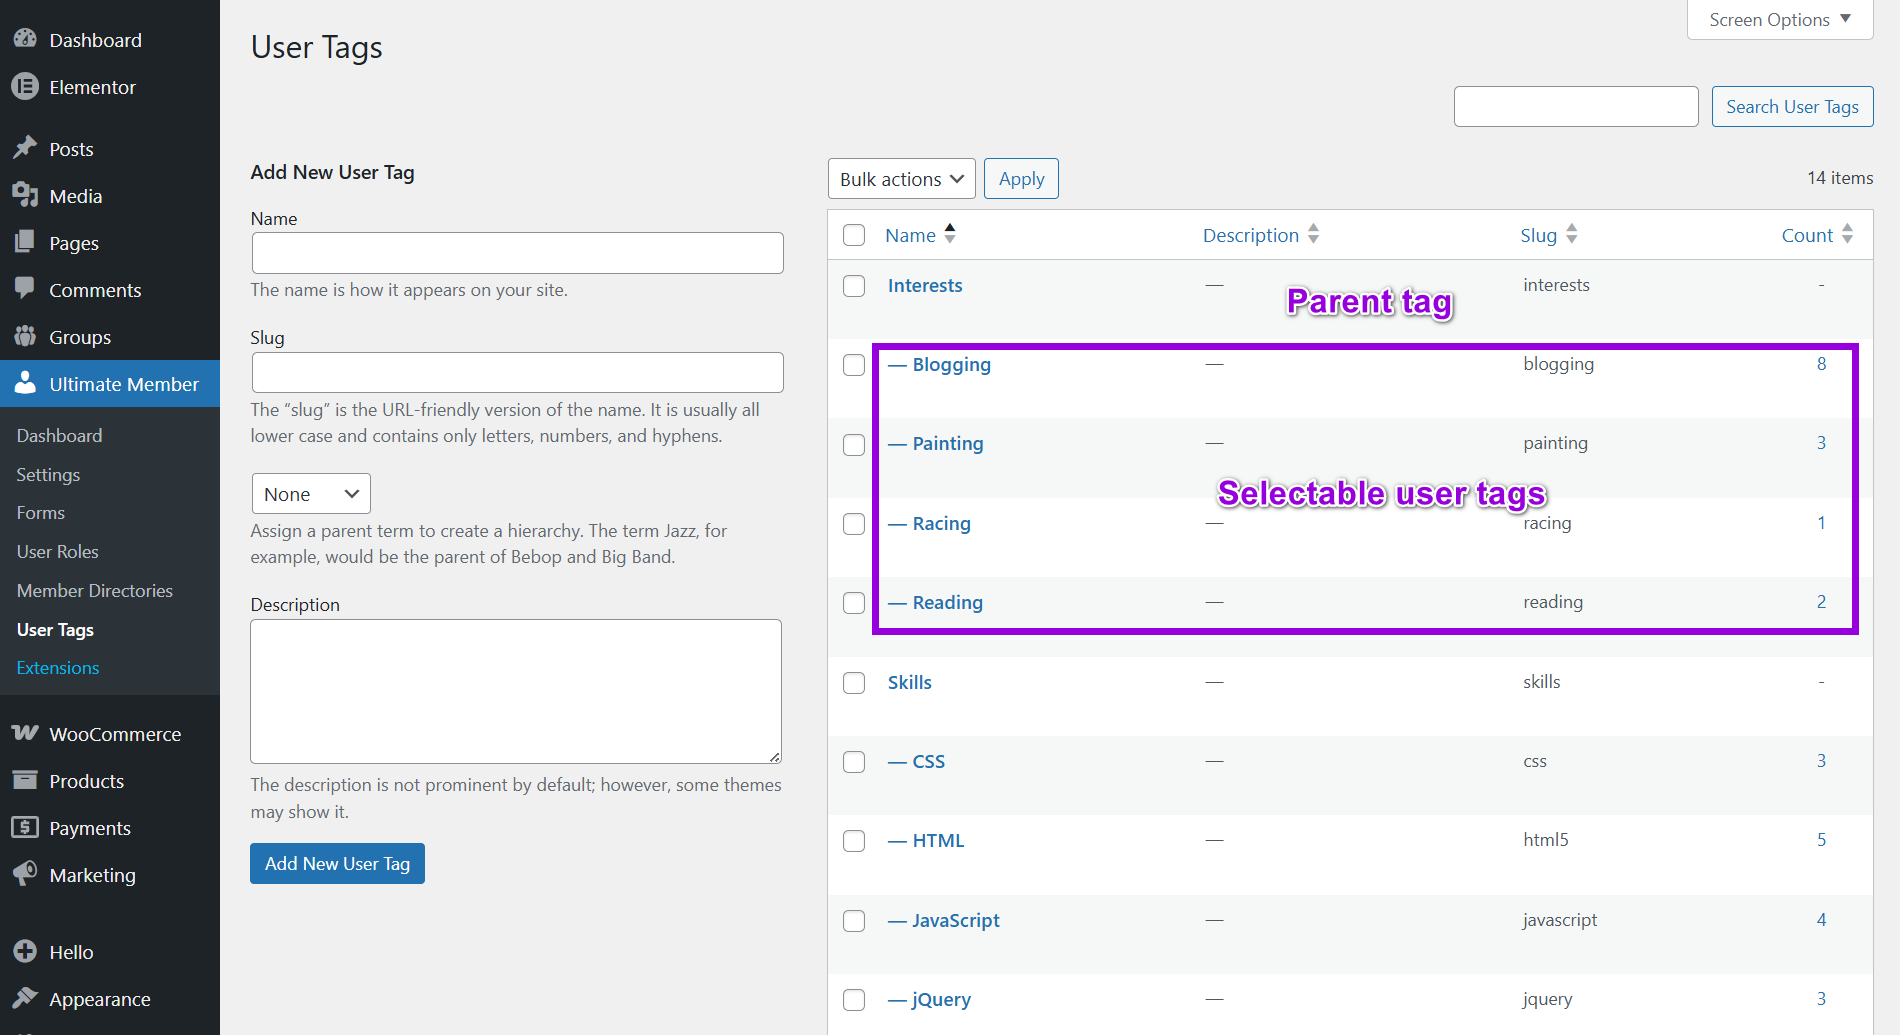Image resolution: width=1900 pixels, height=1035 pixels.
Task: Expand the parent term None dropdown
Action: [x=310, y=494]
